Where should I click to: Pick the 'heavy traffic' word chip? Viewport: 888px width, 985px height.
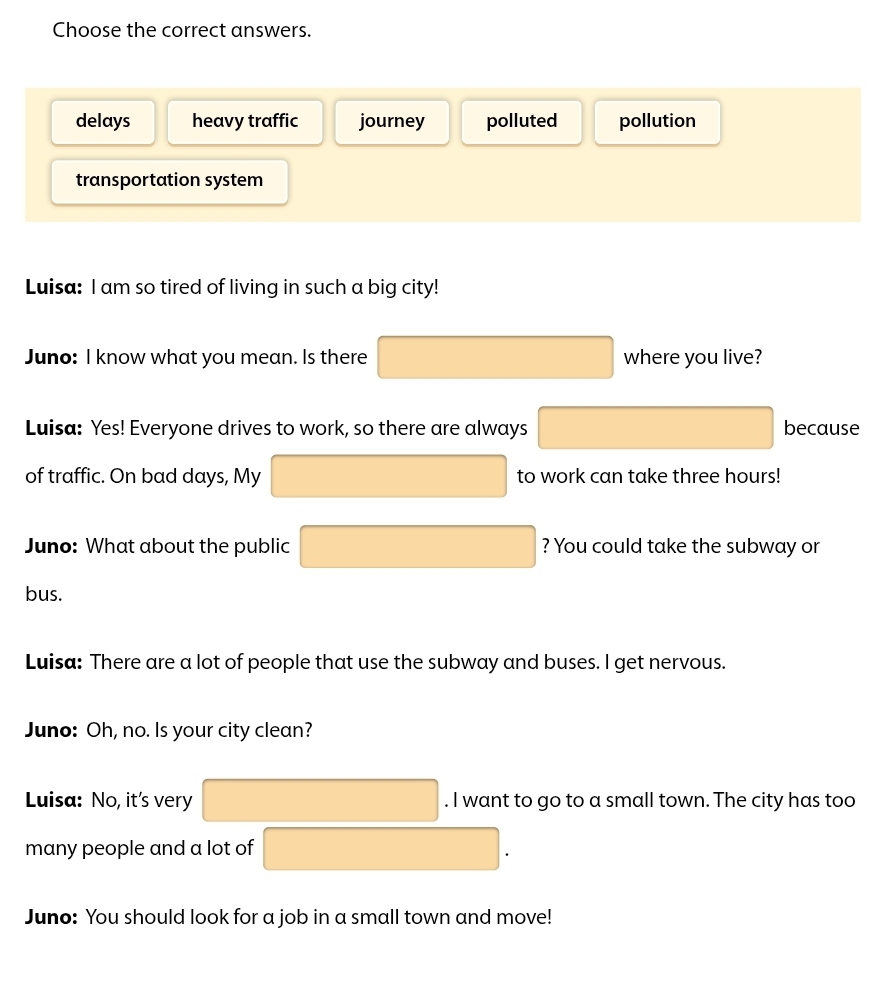[x=245, y=122]
